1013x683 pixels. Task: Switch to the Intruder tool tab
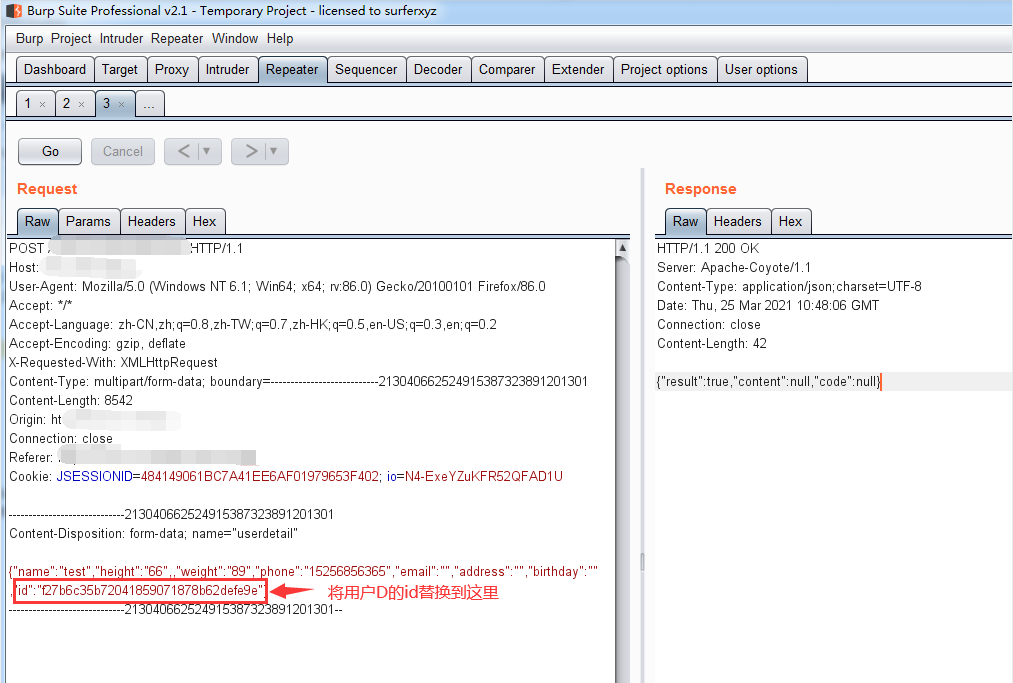tap(227, 70)
